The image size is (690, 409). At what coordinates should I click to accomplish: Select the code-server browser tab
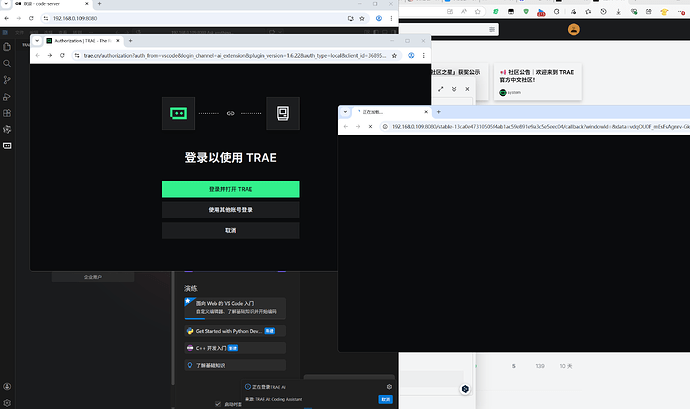pyautogui.click(x=51, y=4)
